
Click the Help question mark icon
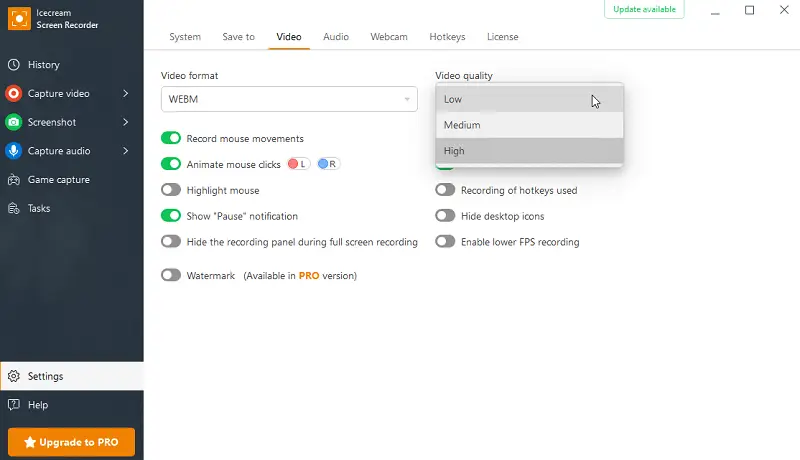click(14, 405)
